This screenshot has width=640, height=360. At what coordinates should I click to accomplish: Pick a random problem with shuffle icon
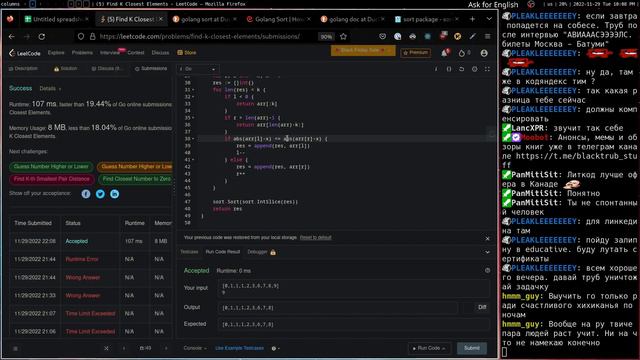click(x=106, y=348)
